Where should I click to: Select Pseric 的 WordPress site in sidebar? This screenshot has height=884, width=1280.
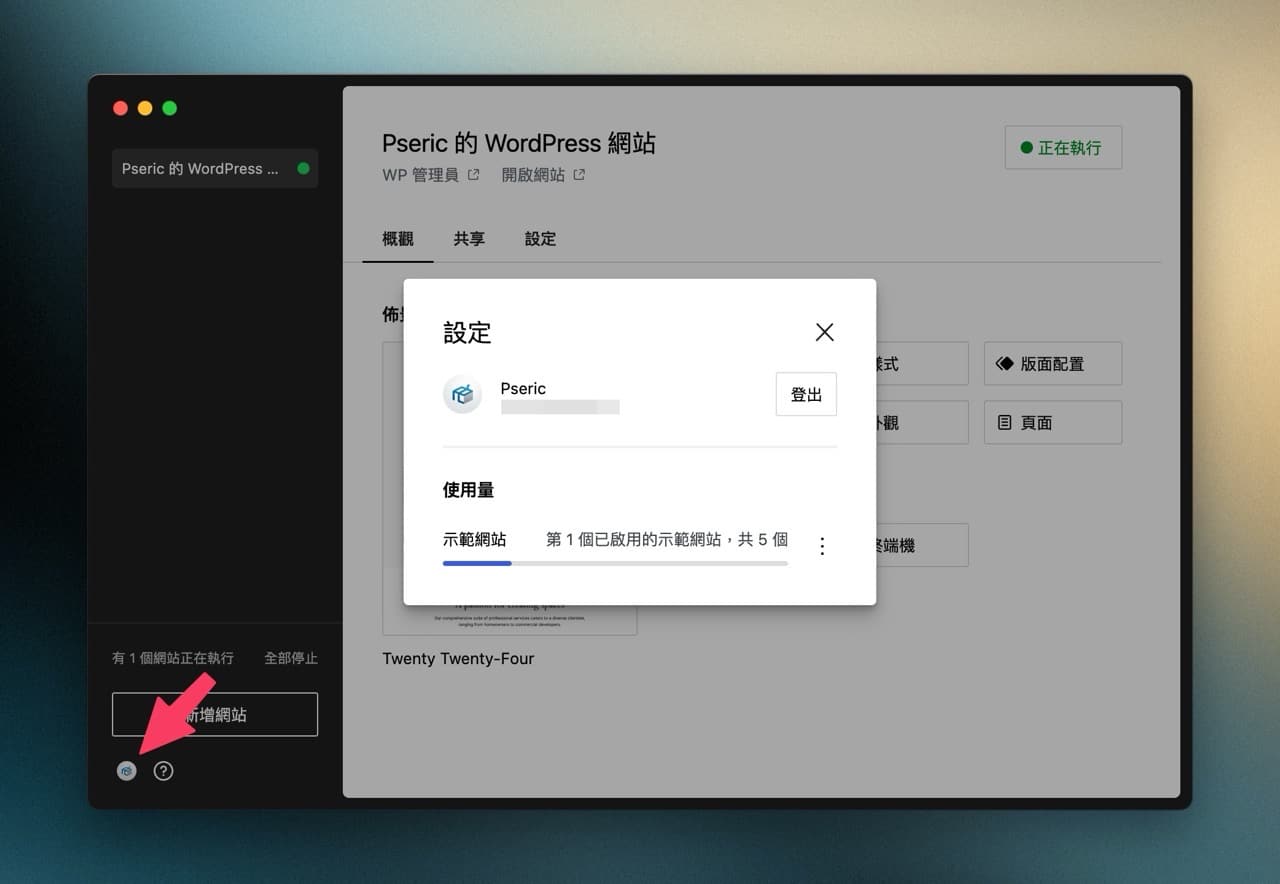[x=215, y=168]
